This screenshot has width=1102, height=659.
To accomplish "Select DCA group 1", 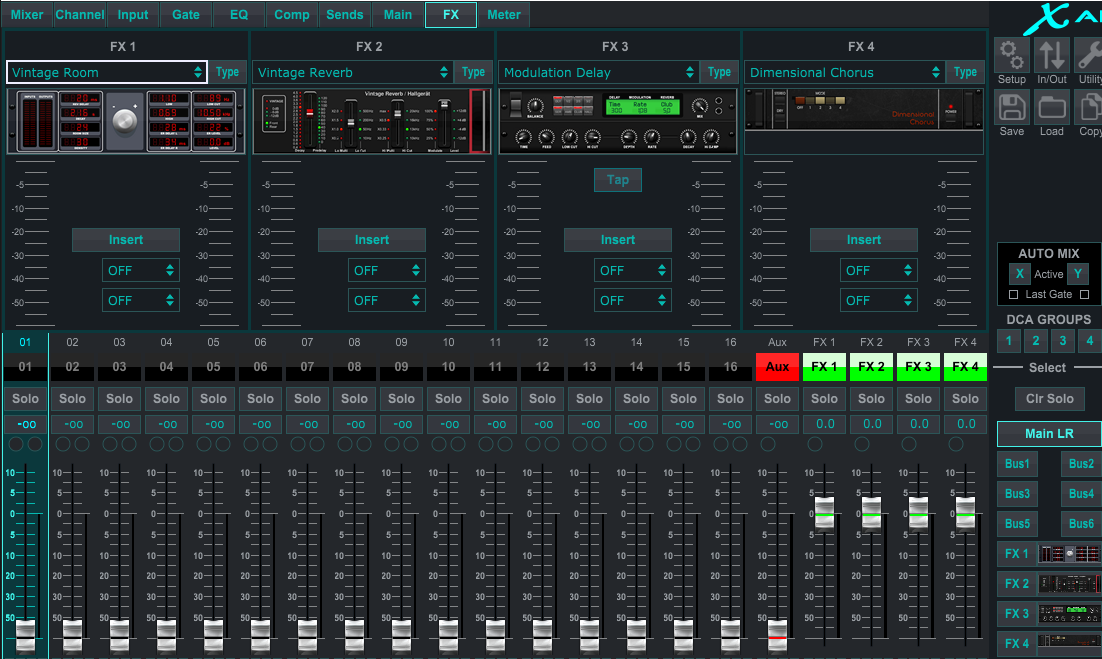I will point(1009,341).
